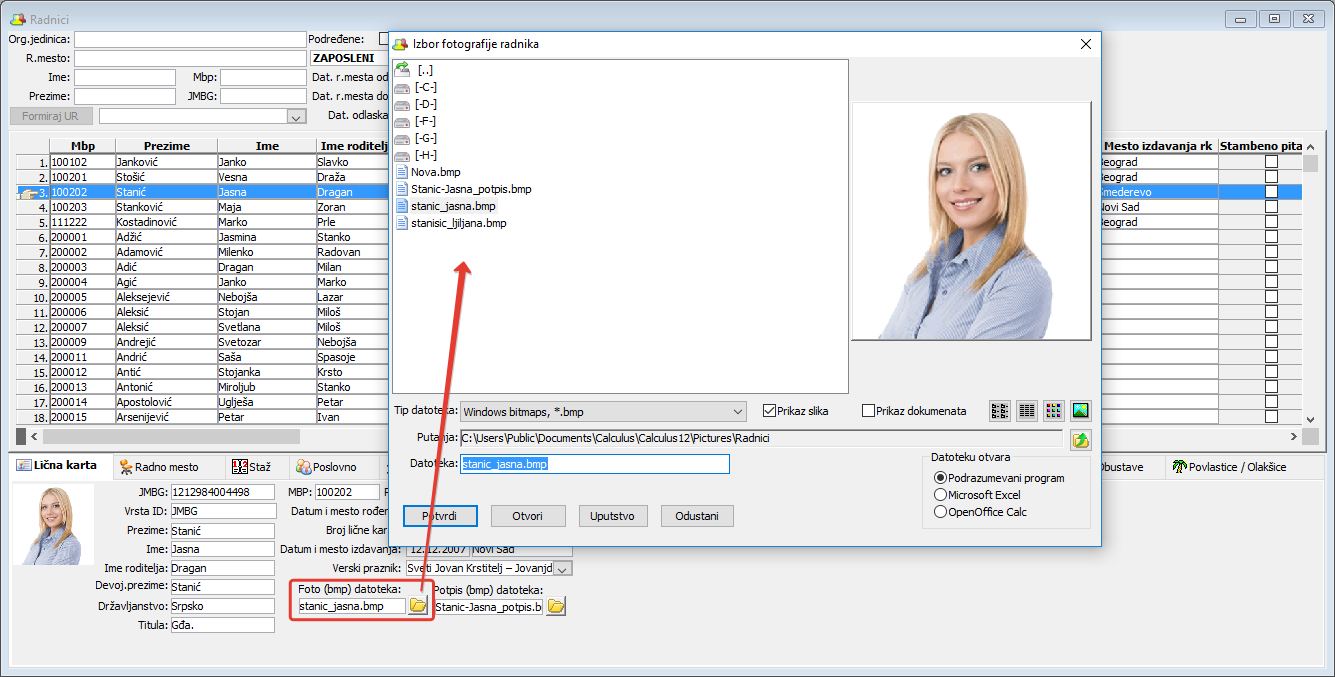The height and width of the screenshot is (677, 1335).
Task: Open drive [-D-] in file list
Action: 425,104
